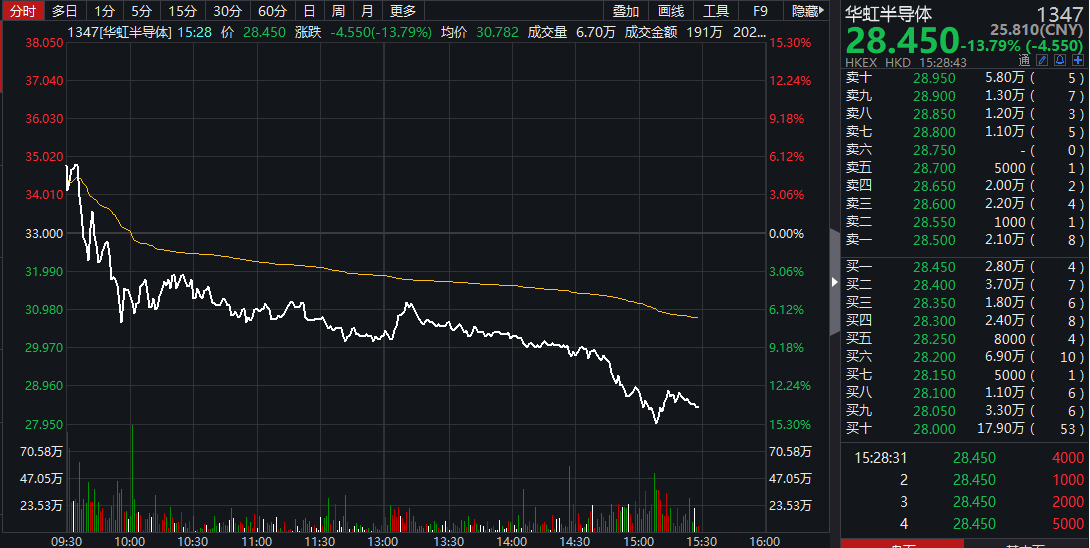This screenshot has width=1090, height=548.
Task: Set a price alert via bell icon
Action: click(1059, 61)
